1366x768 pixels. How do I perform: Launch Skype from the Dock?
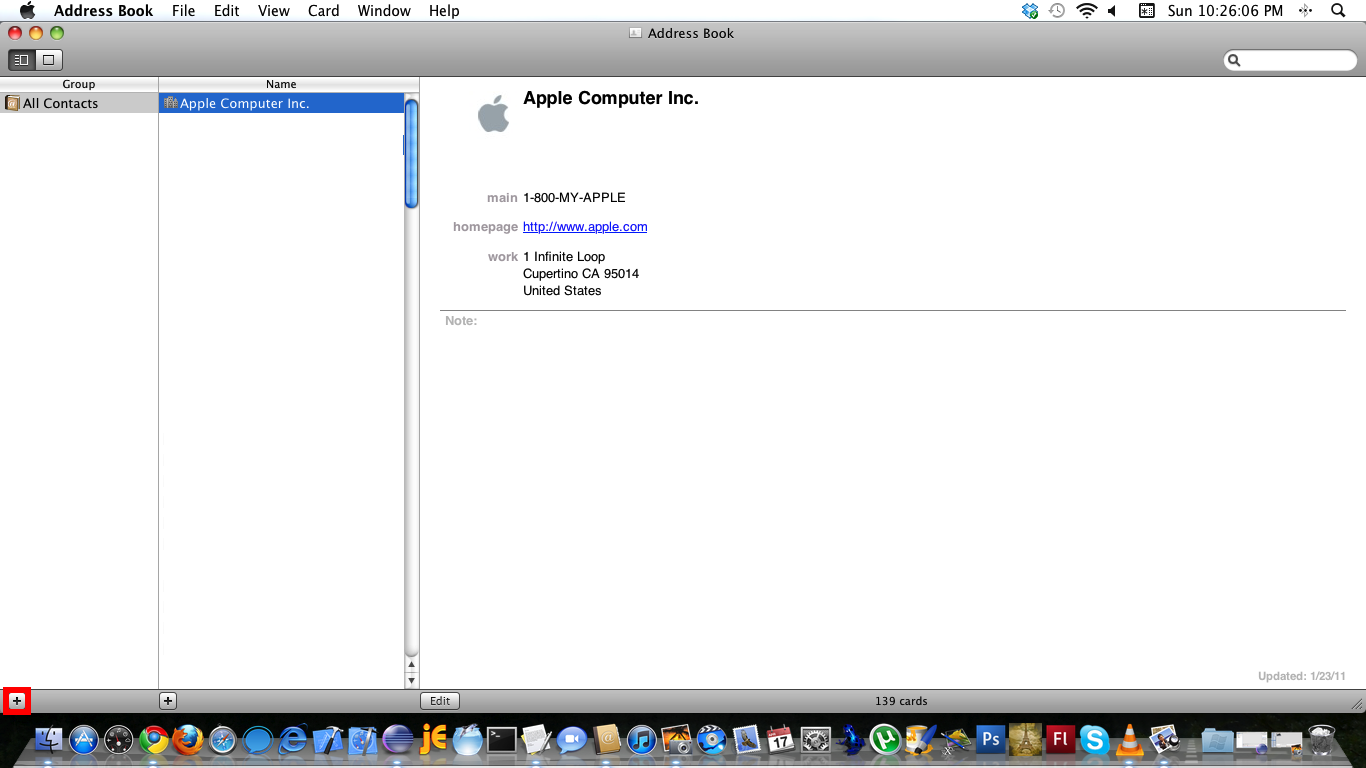pos(1094,740)
